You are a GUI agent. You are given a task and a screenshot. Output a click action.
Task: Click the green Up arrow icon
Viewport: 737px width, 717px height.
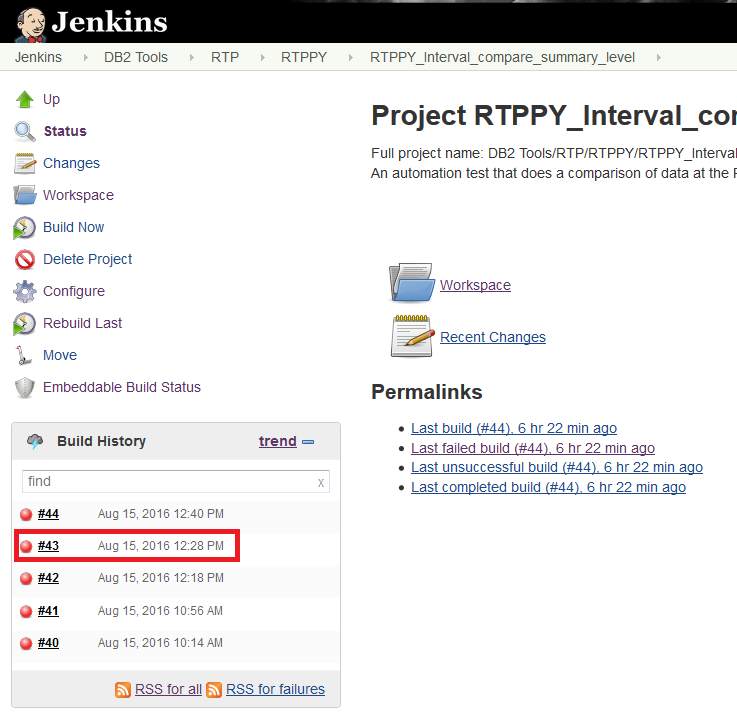[x=25, y=99]
